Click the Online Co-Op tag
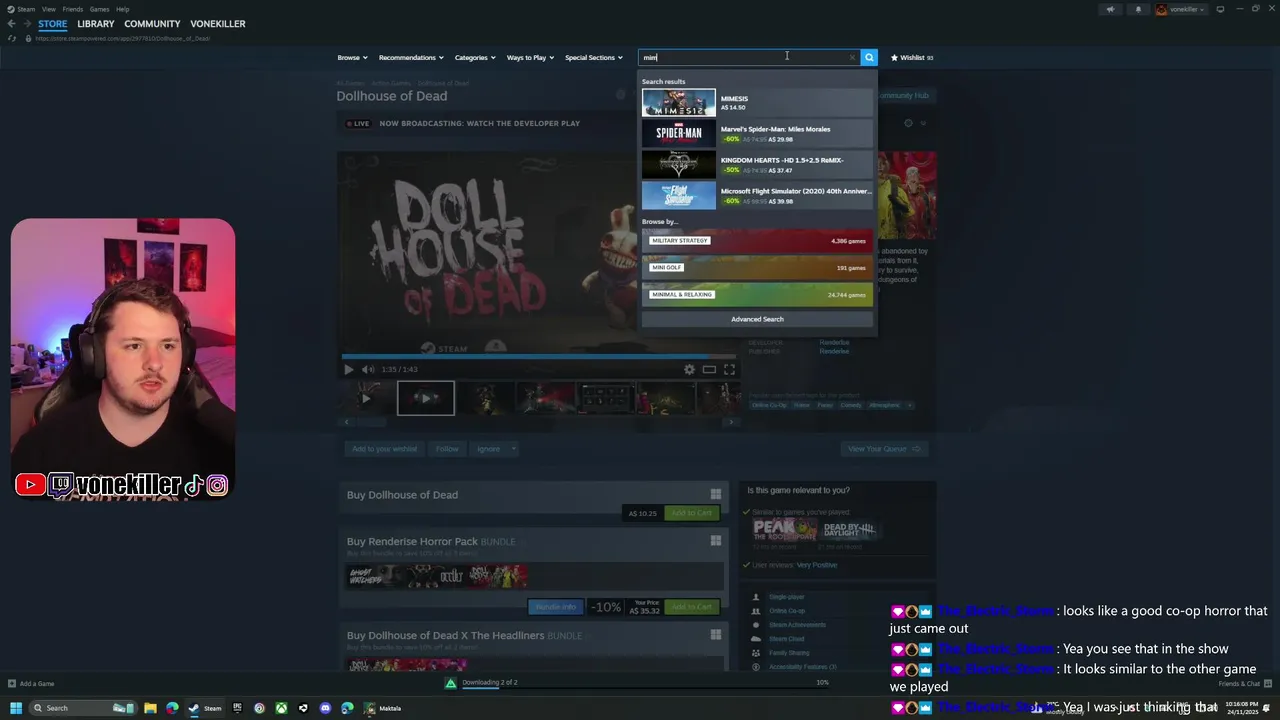1280x720 pixels. (x=769, y=405)
